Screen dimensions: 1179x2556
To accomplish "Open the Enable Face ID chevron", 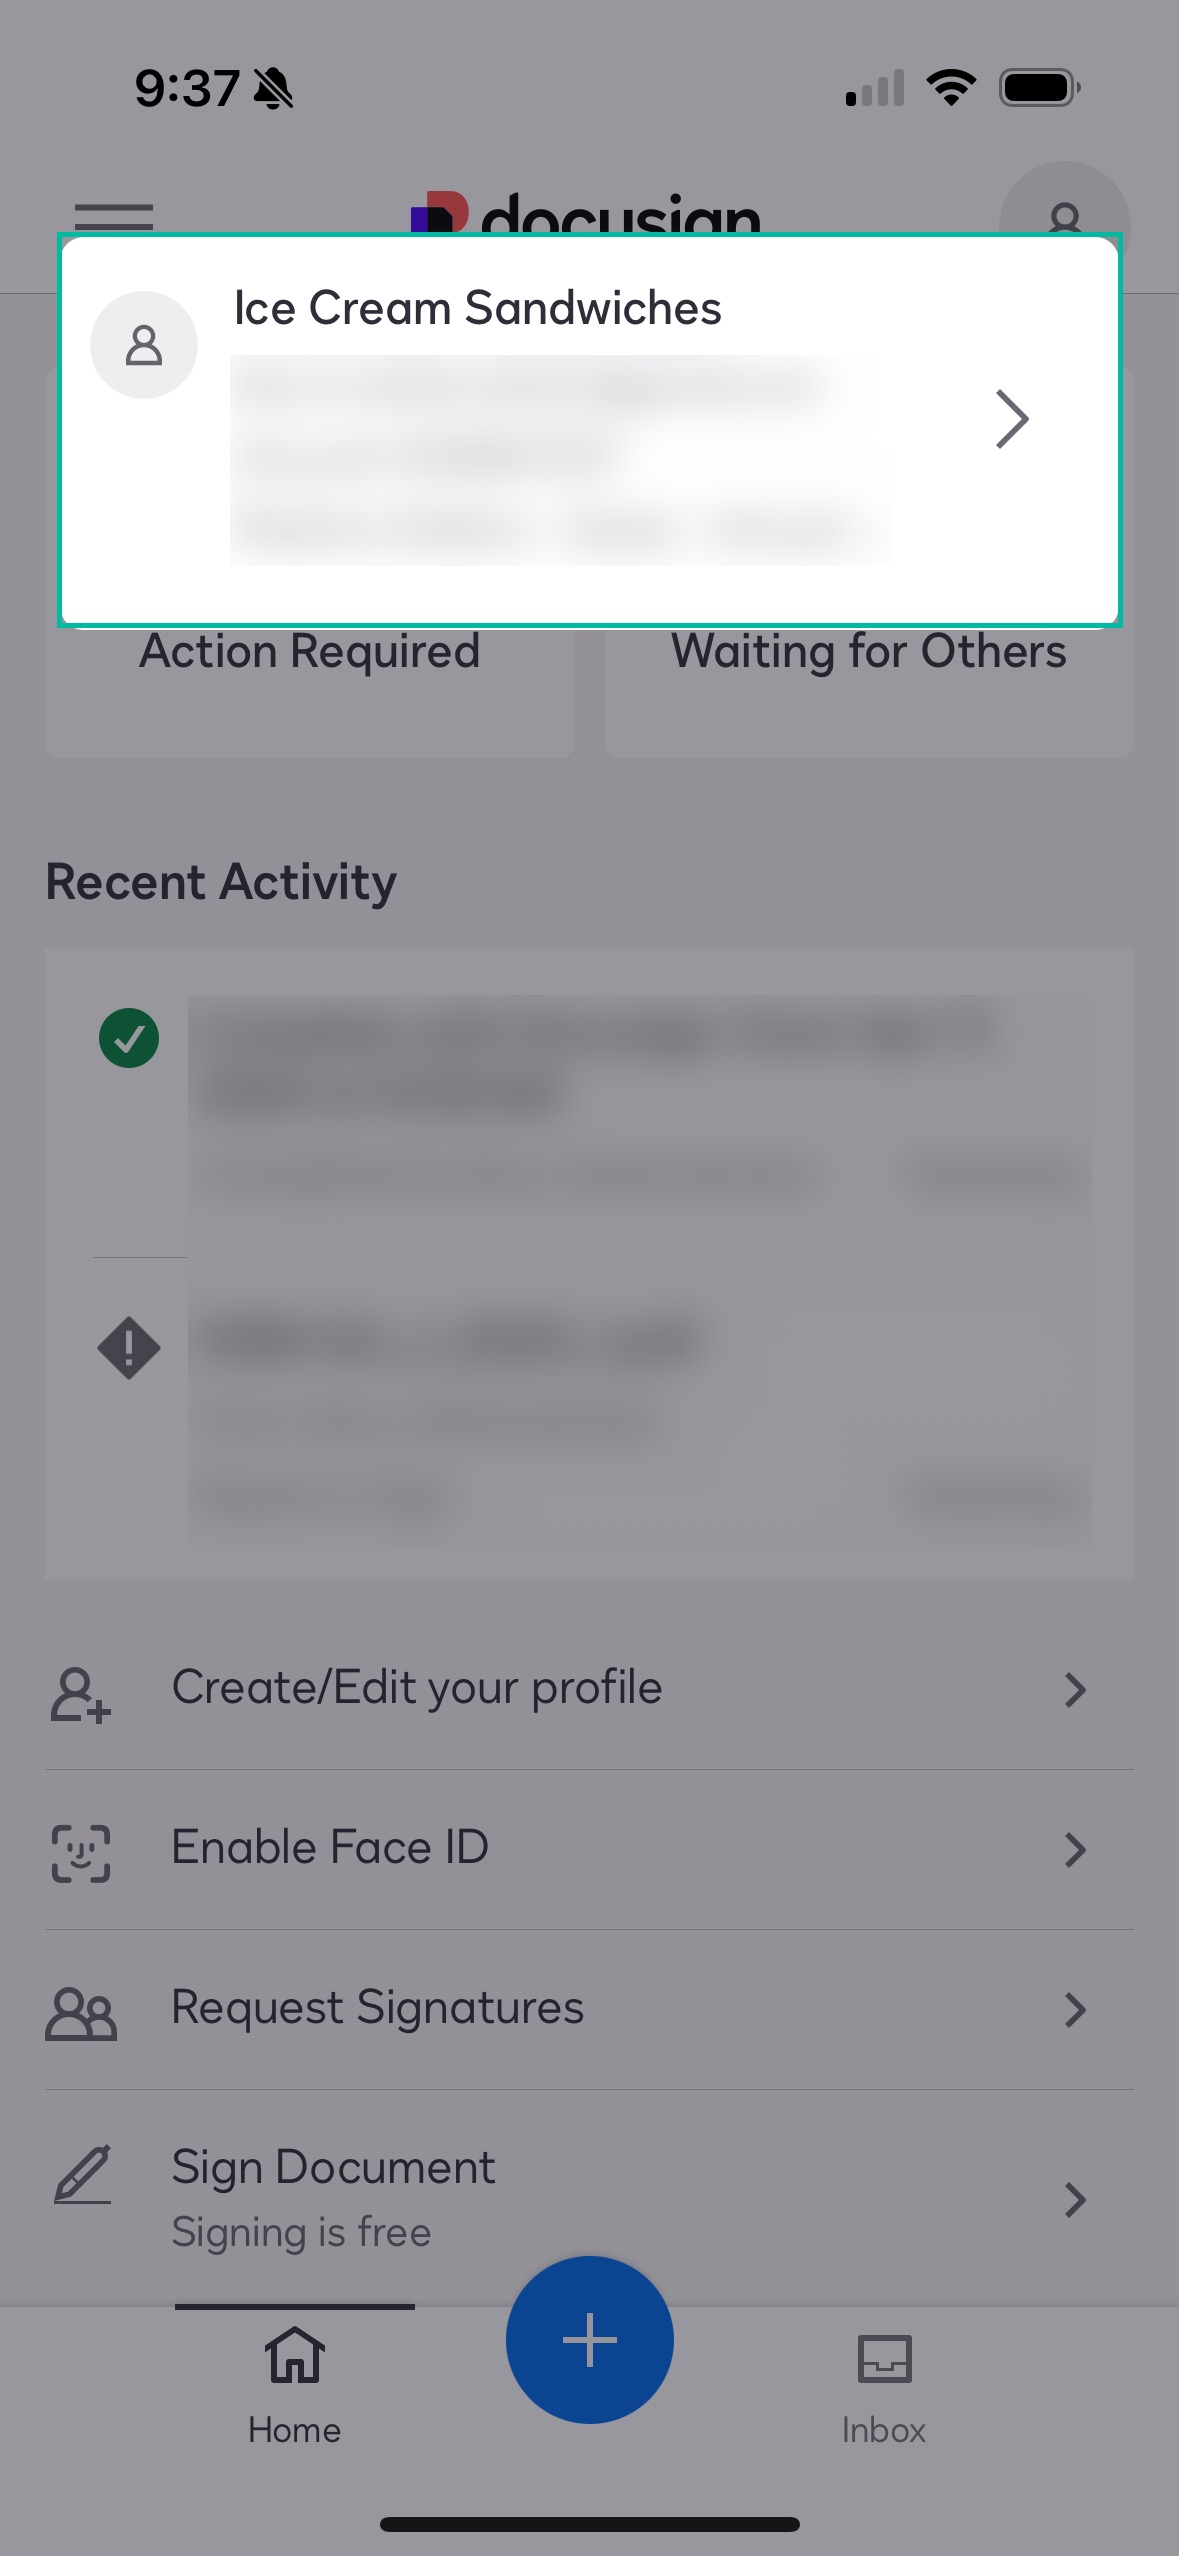I will click(1075, 1850).
